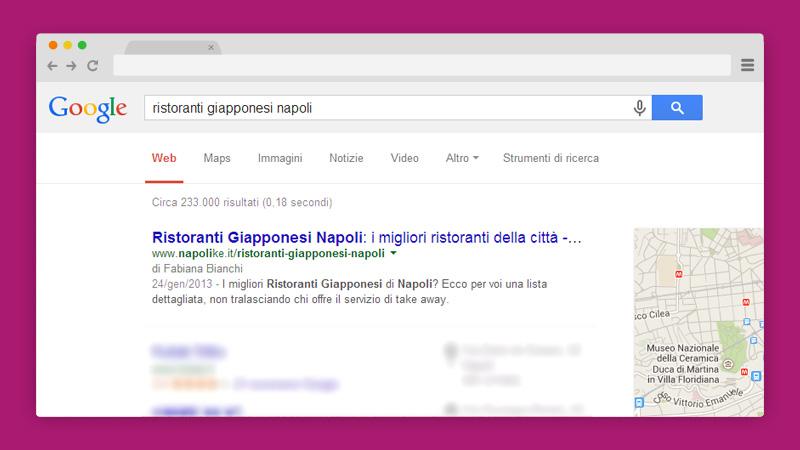Select the Web results tab
Image resolution: width=800 pixels, height=450 pixels.
pyautogui.click(x=164, y=158)
